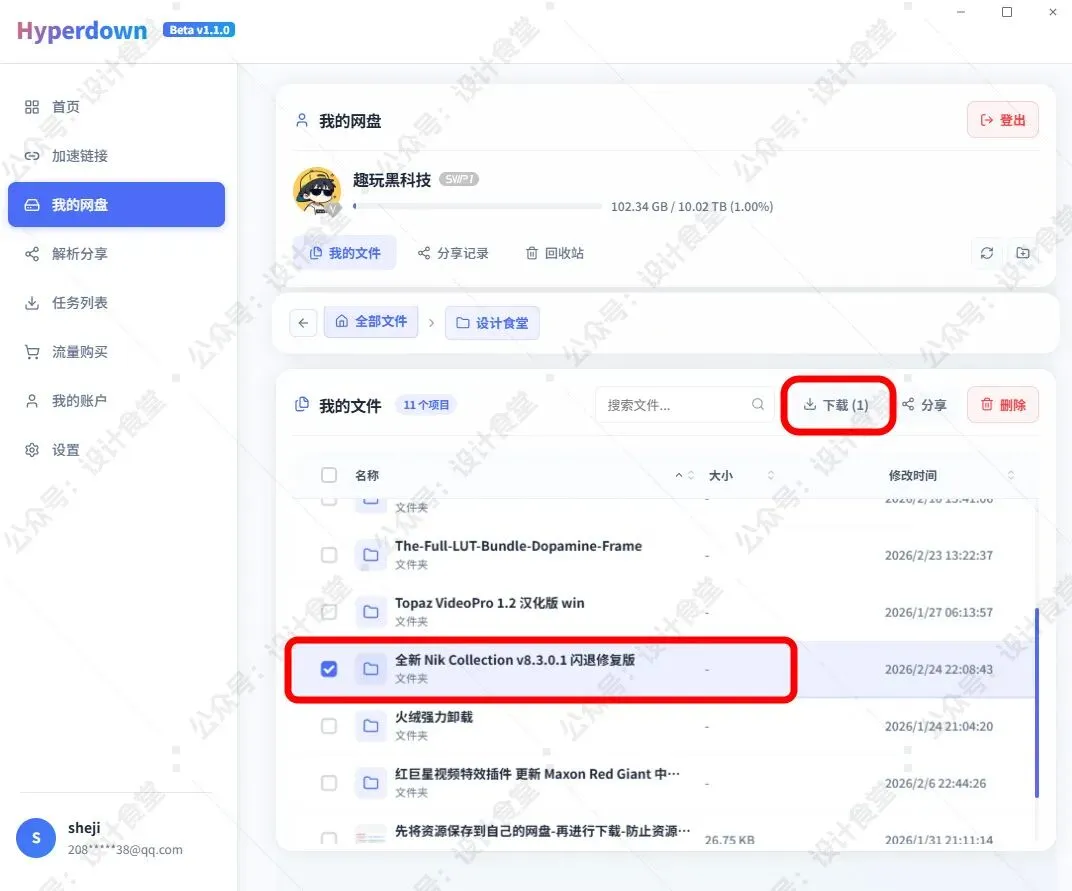Switch to the 分享记录 tab
Image resolution: width=1072 pixels, height=891 pixels.
coord(453,253)
